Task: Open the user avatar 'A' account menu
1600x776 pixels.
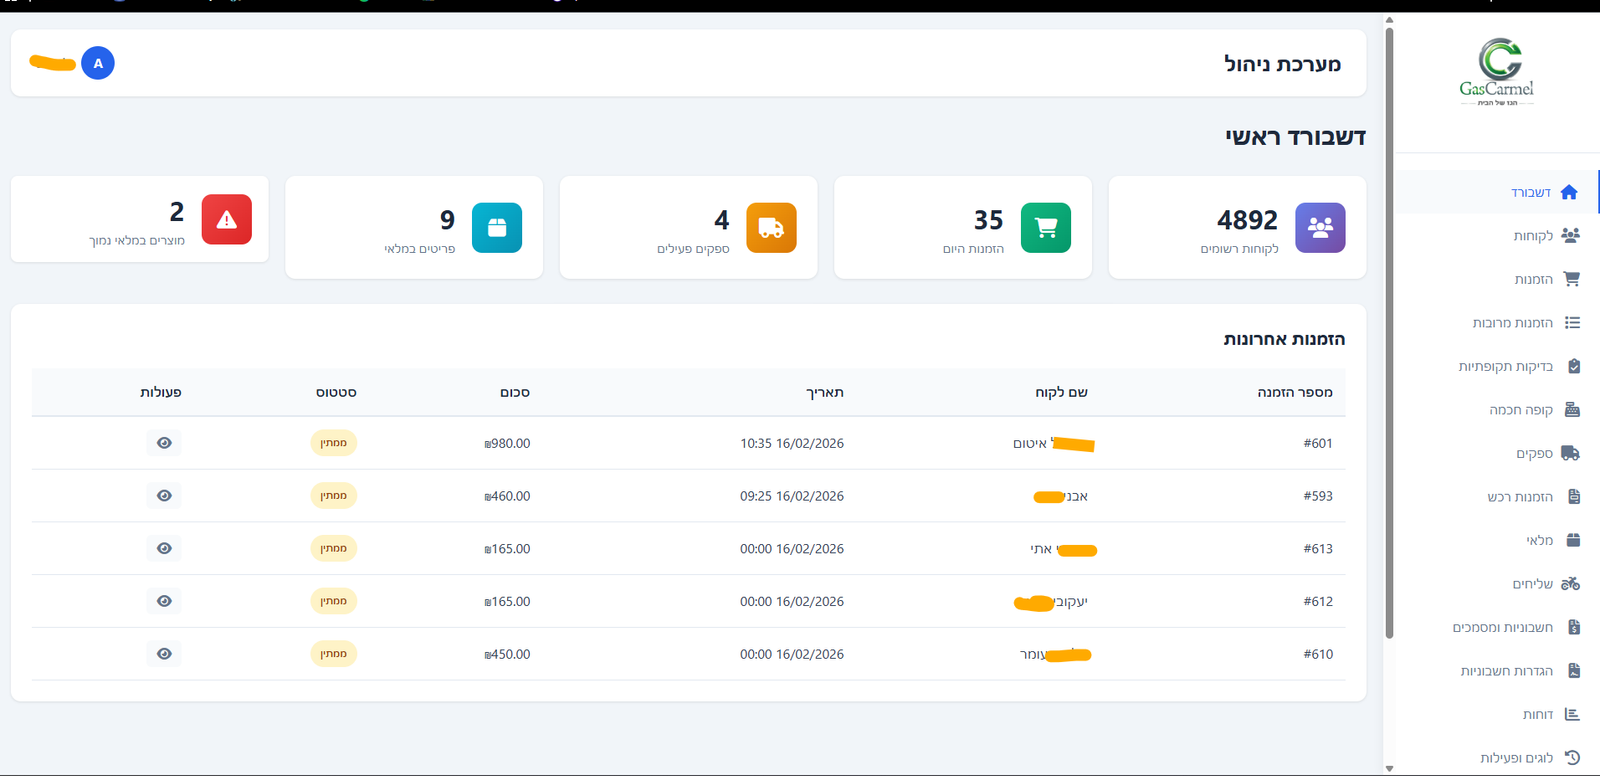Action: [x=98, y=63]
